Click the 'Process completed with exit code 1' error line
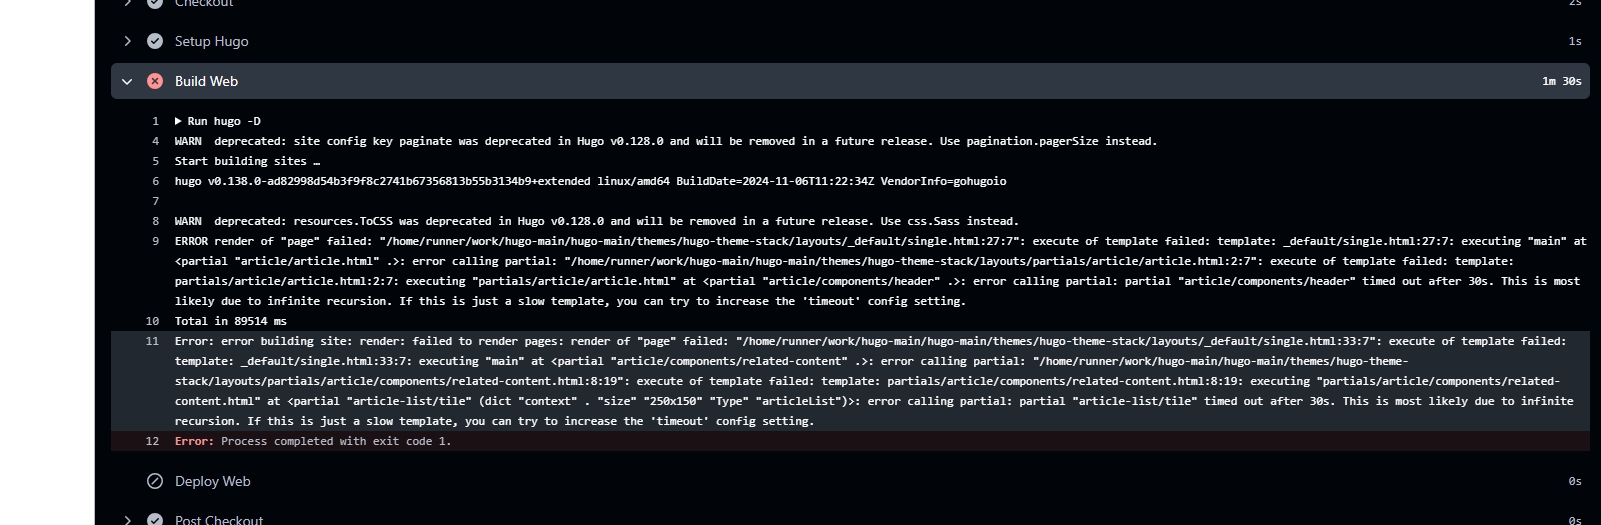 335,441
